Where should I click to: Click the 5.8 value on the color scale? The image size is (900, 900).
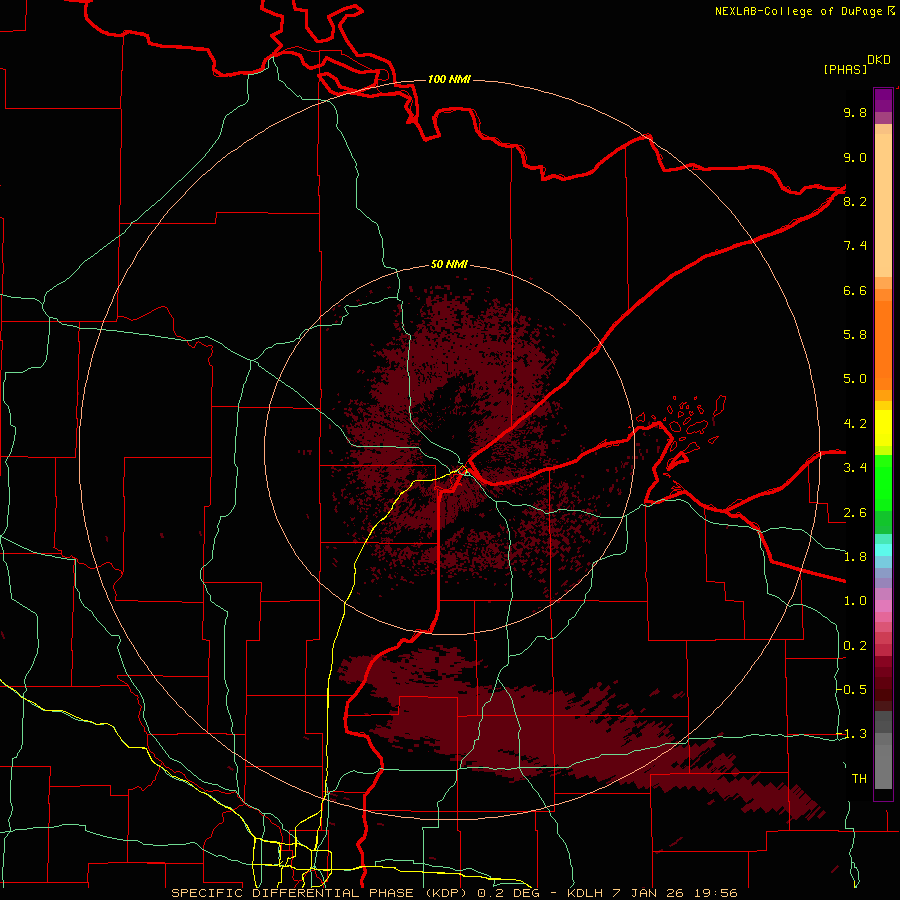[855, 335]
